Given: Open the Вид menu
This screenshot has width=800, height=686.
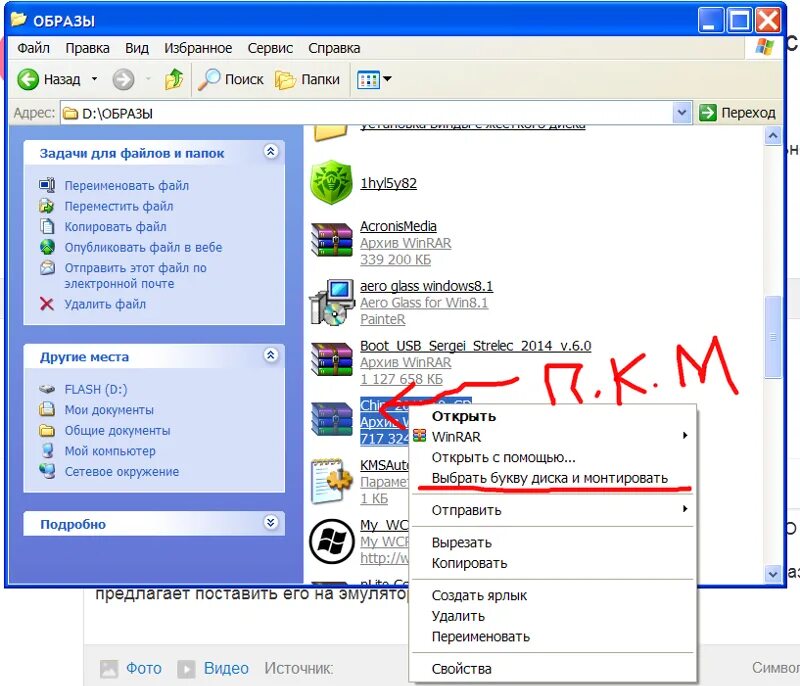Looking at the screenshot, I should point(137,48).
